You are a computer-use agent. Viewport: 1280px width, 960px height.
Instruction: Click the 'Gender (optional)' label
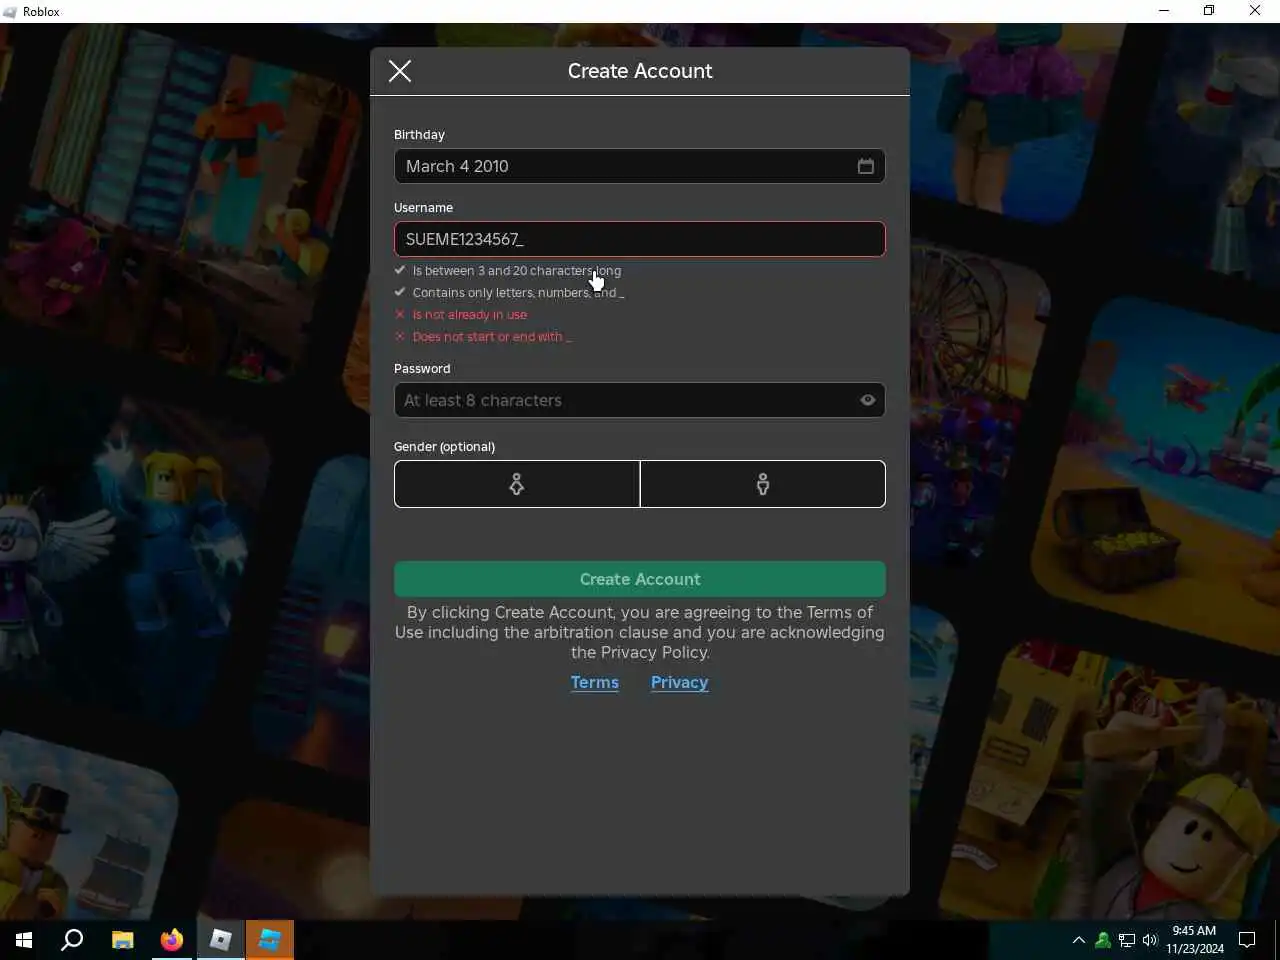444,447
